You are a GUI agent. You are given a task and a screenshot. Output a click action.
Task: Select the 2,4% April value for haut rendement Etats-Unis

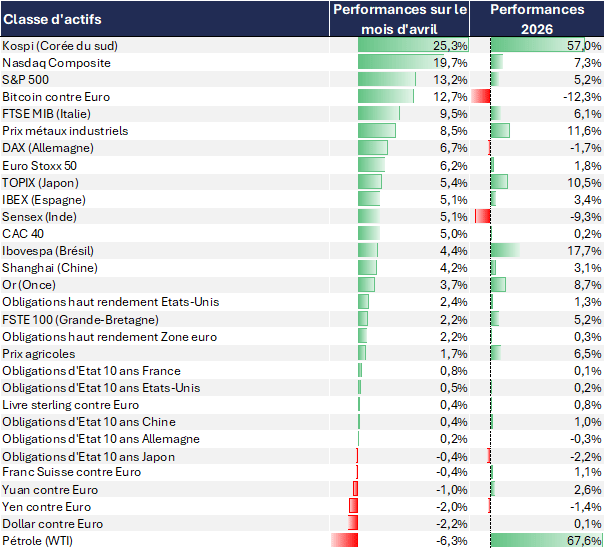[x=454, y=302]
